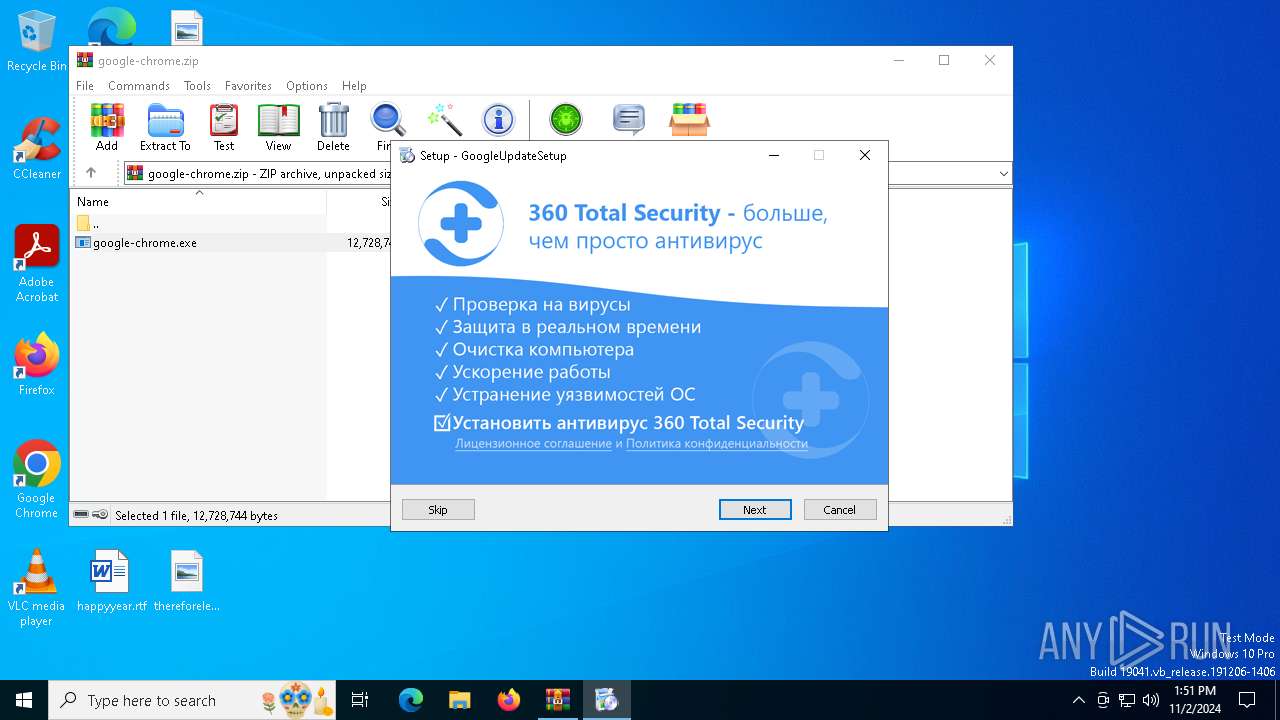
Task: Click the Next button in Setup
Action: (x=755, y=510)
